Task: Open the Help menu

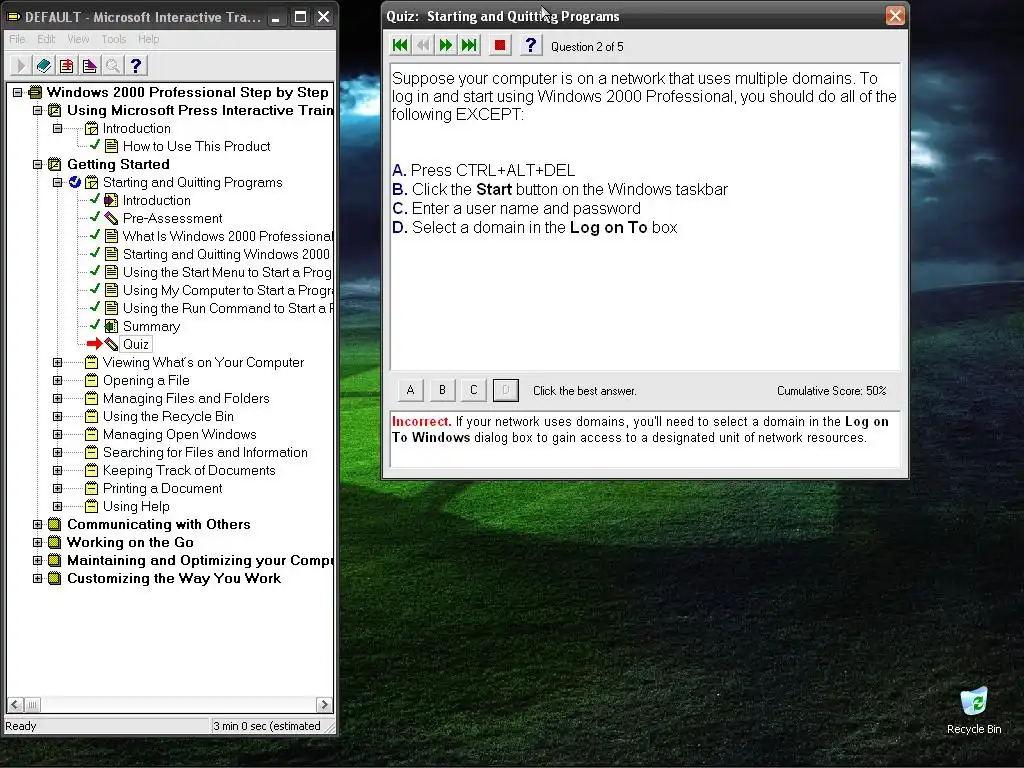Action: coord(148,39)
